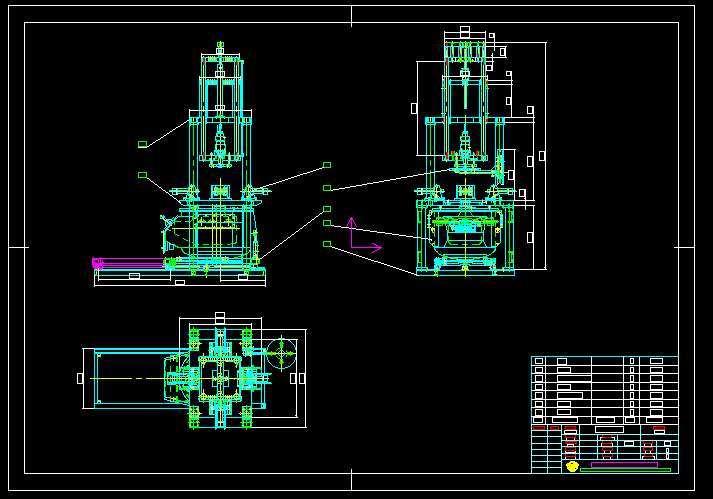Image resolution: width=713 pixels, height=499 pixels.
Task: Select the dimension text right of the plan view
Action: tap(298, 378)
